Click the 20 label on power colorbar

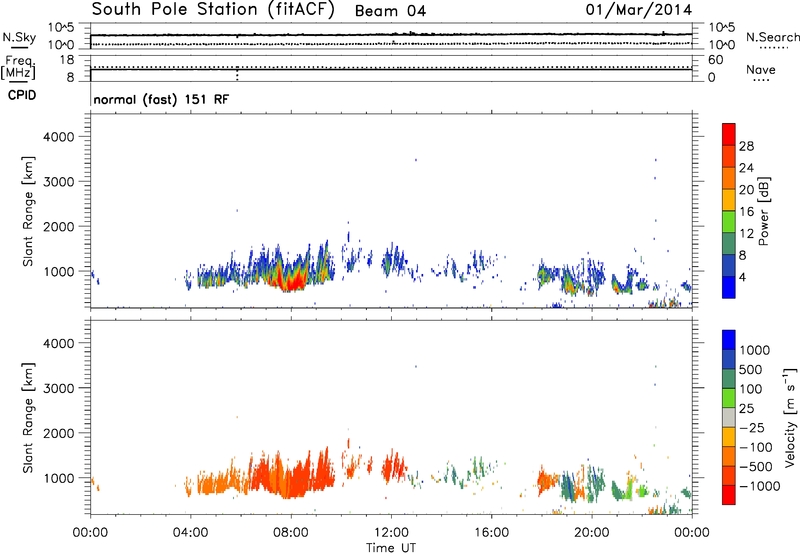coord(746,190)
